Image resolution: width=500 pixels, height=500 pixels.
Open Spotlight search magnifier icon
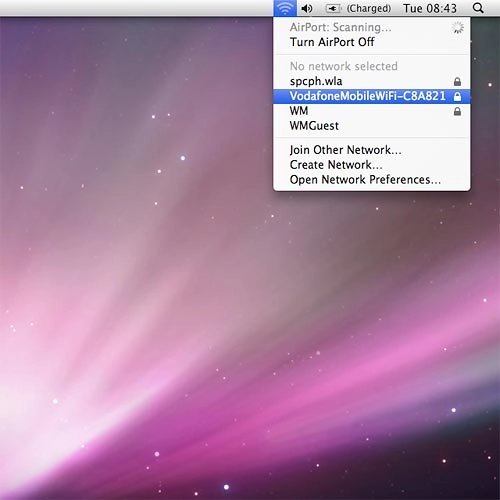tap(478, 8)
